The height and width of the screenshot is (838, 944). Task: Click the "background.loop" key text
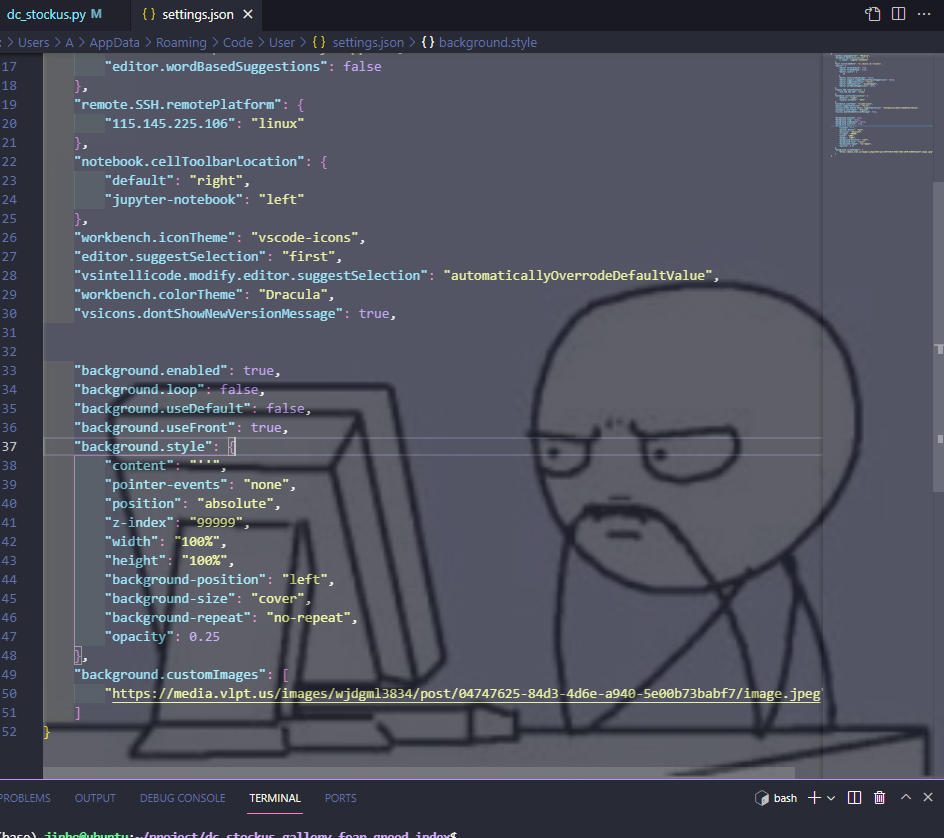point(139,390)
